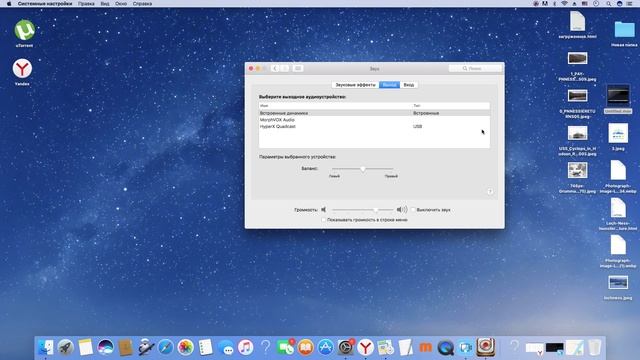Select the USS_Cyclops jpeg desktop thumbnail
This screenshot has height=360, width=640.
578,133
